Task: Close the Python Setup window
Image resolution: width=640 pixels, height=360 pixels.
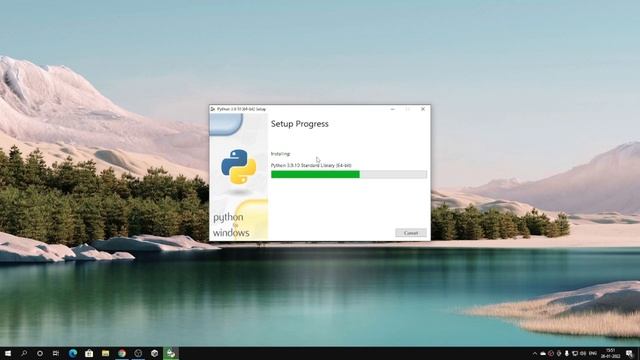Action: click(x=423, y=109)
